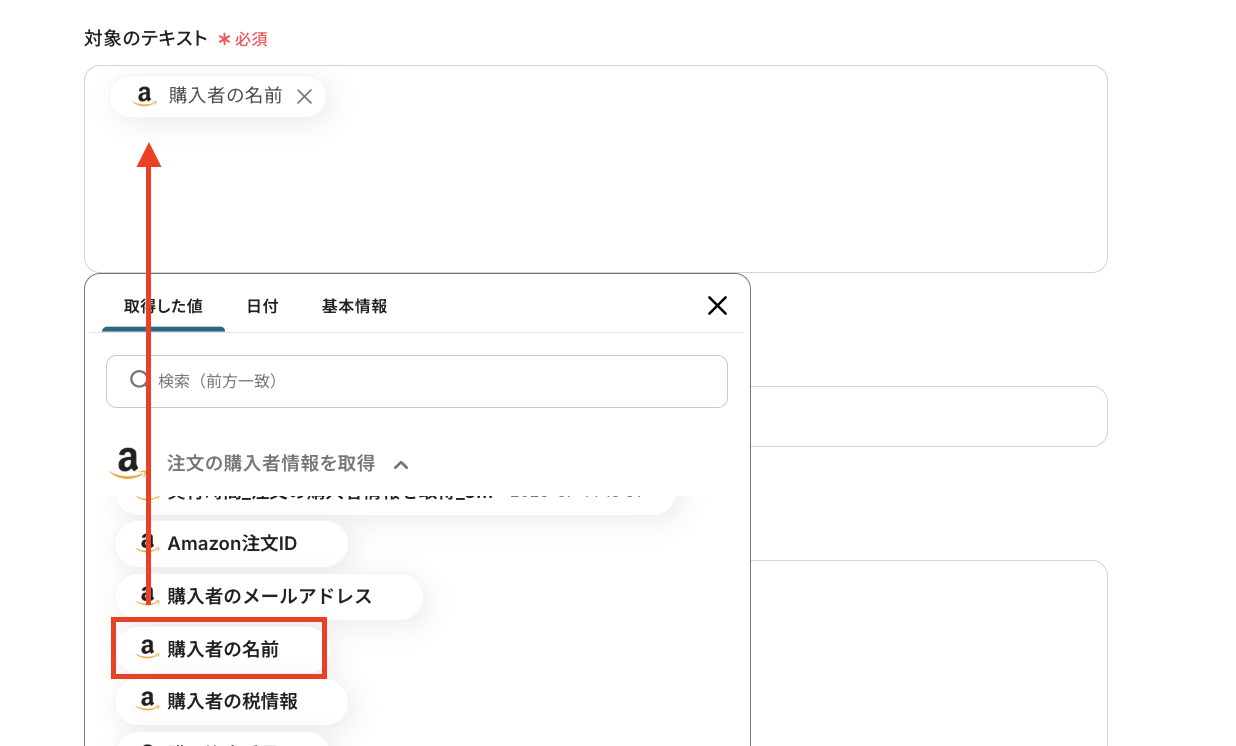This screenshot has height=746, width=1236.
Task: Switch to the 取得した値 tab
Action: 163,306
